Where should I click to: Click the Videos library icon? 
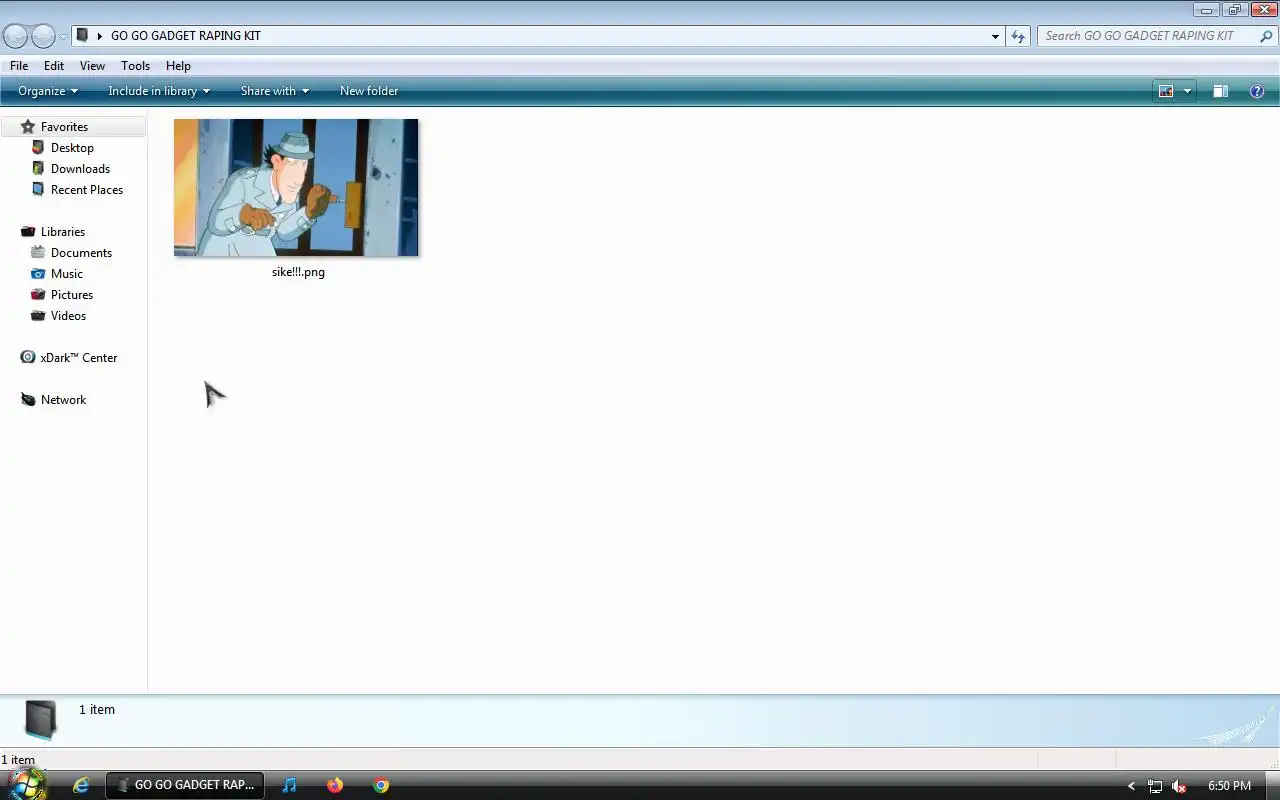tap(38, 315)
